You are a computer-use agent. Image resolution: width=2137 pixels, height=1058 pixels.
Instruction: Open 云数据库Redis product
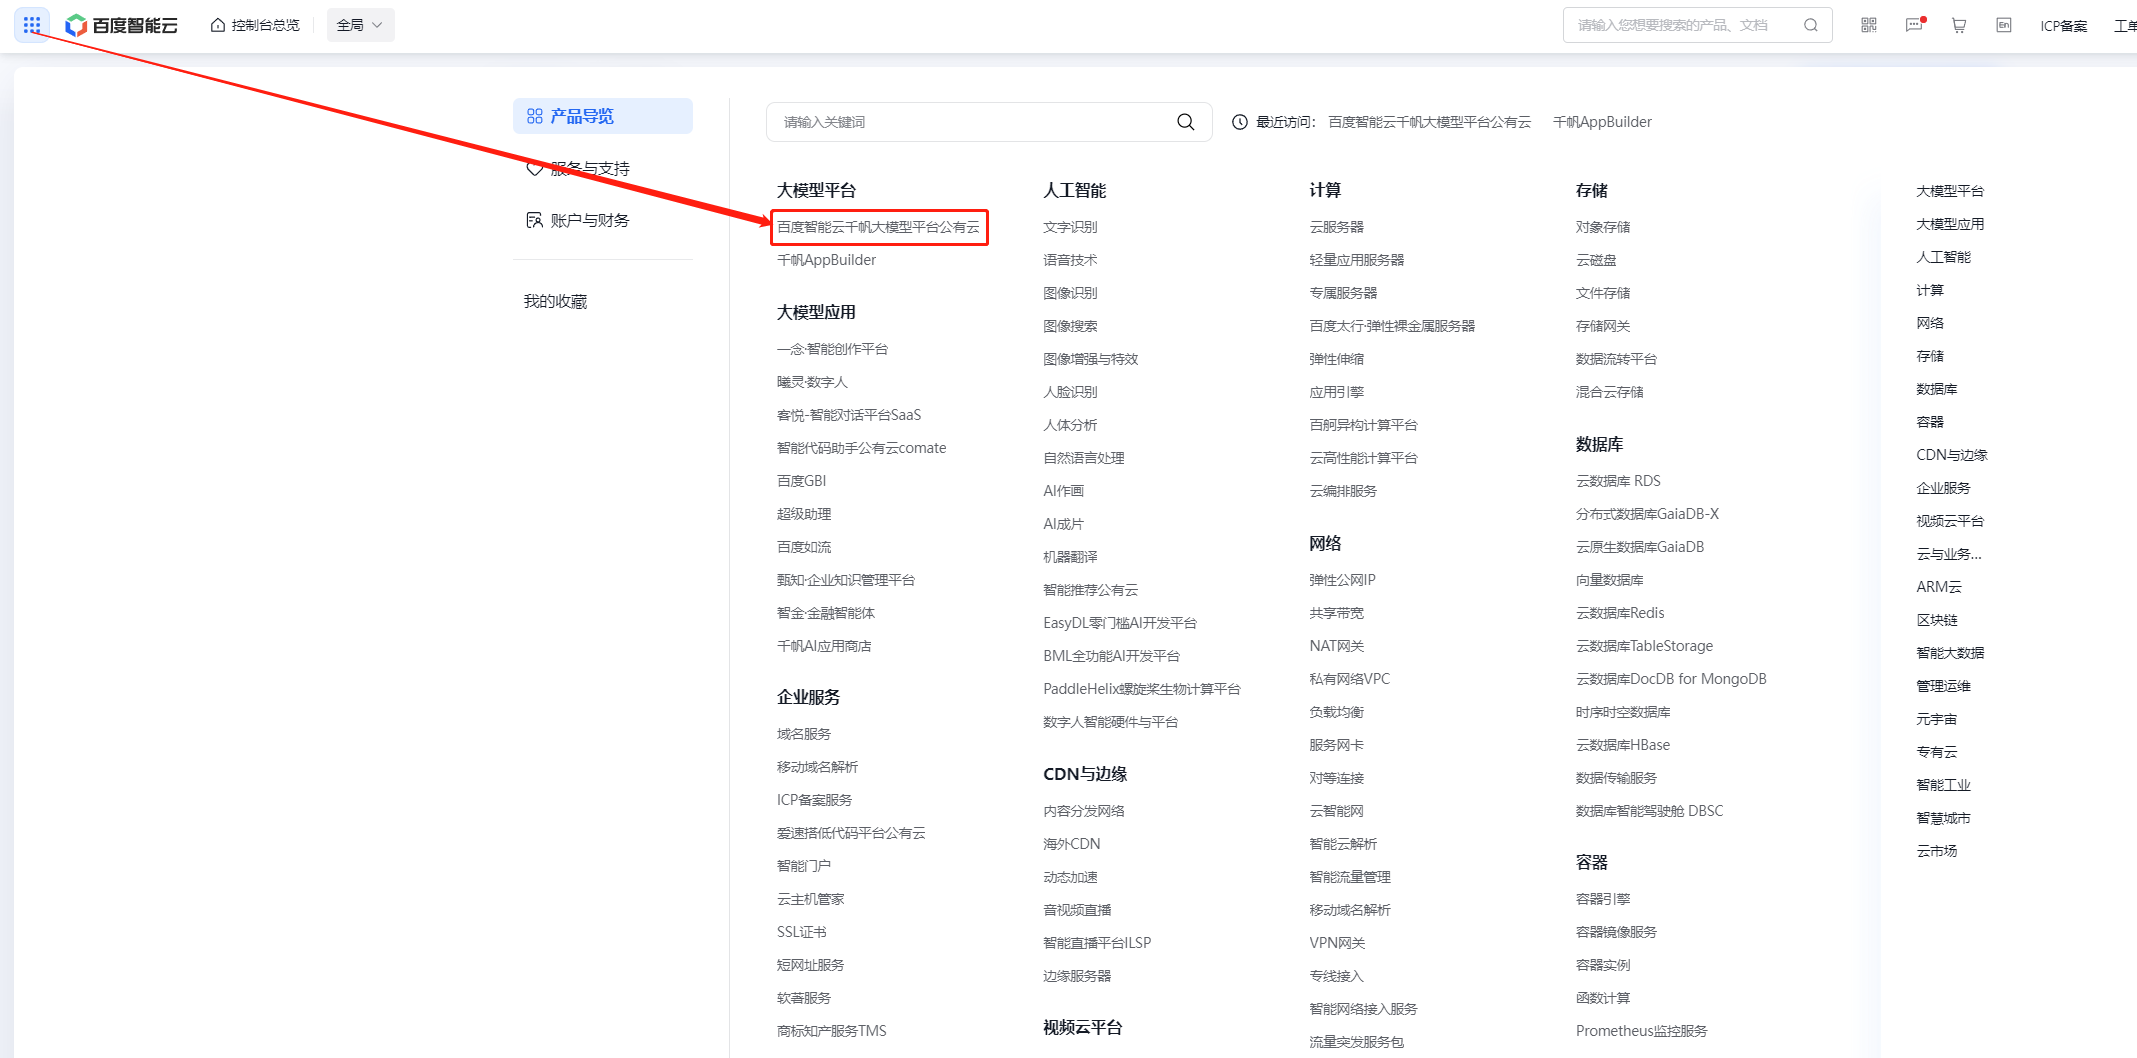tap(1620, 613)
